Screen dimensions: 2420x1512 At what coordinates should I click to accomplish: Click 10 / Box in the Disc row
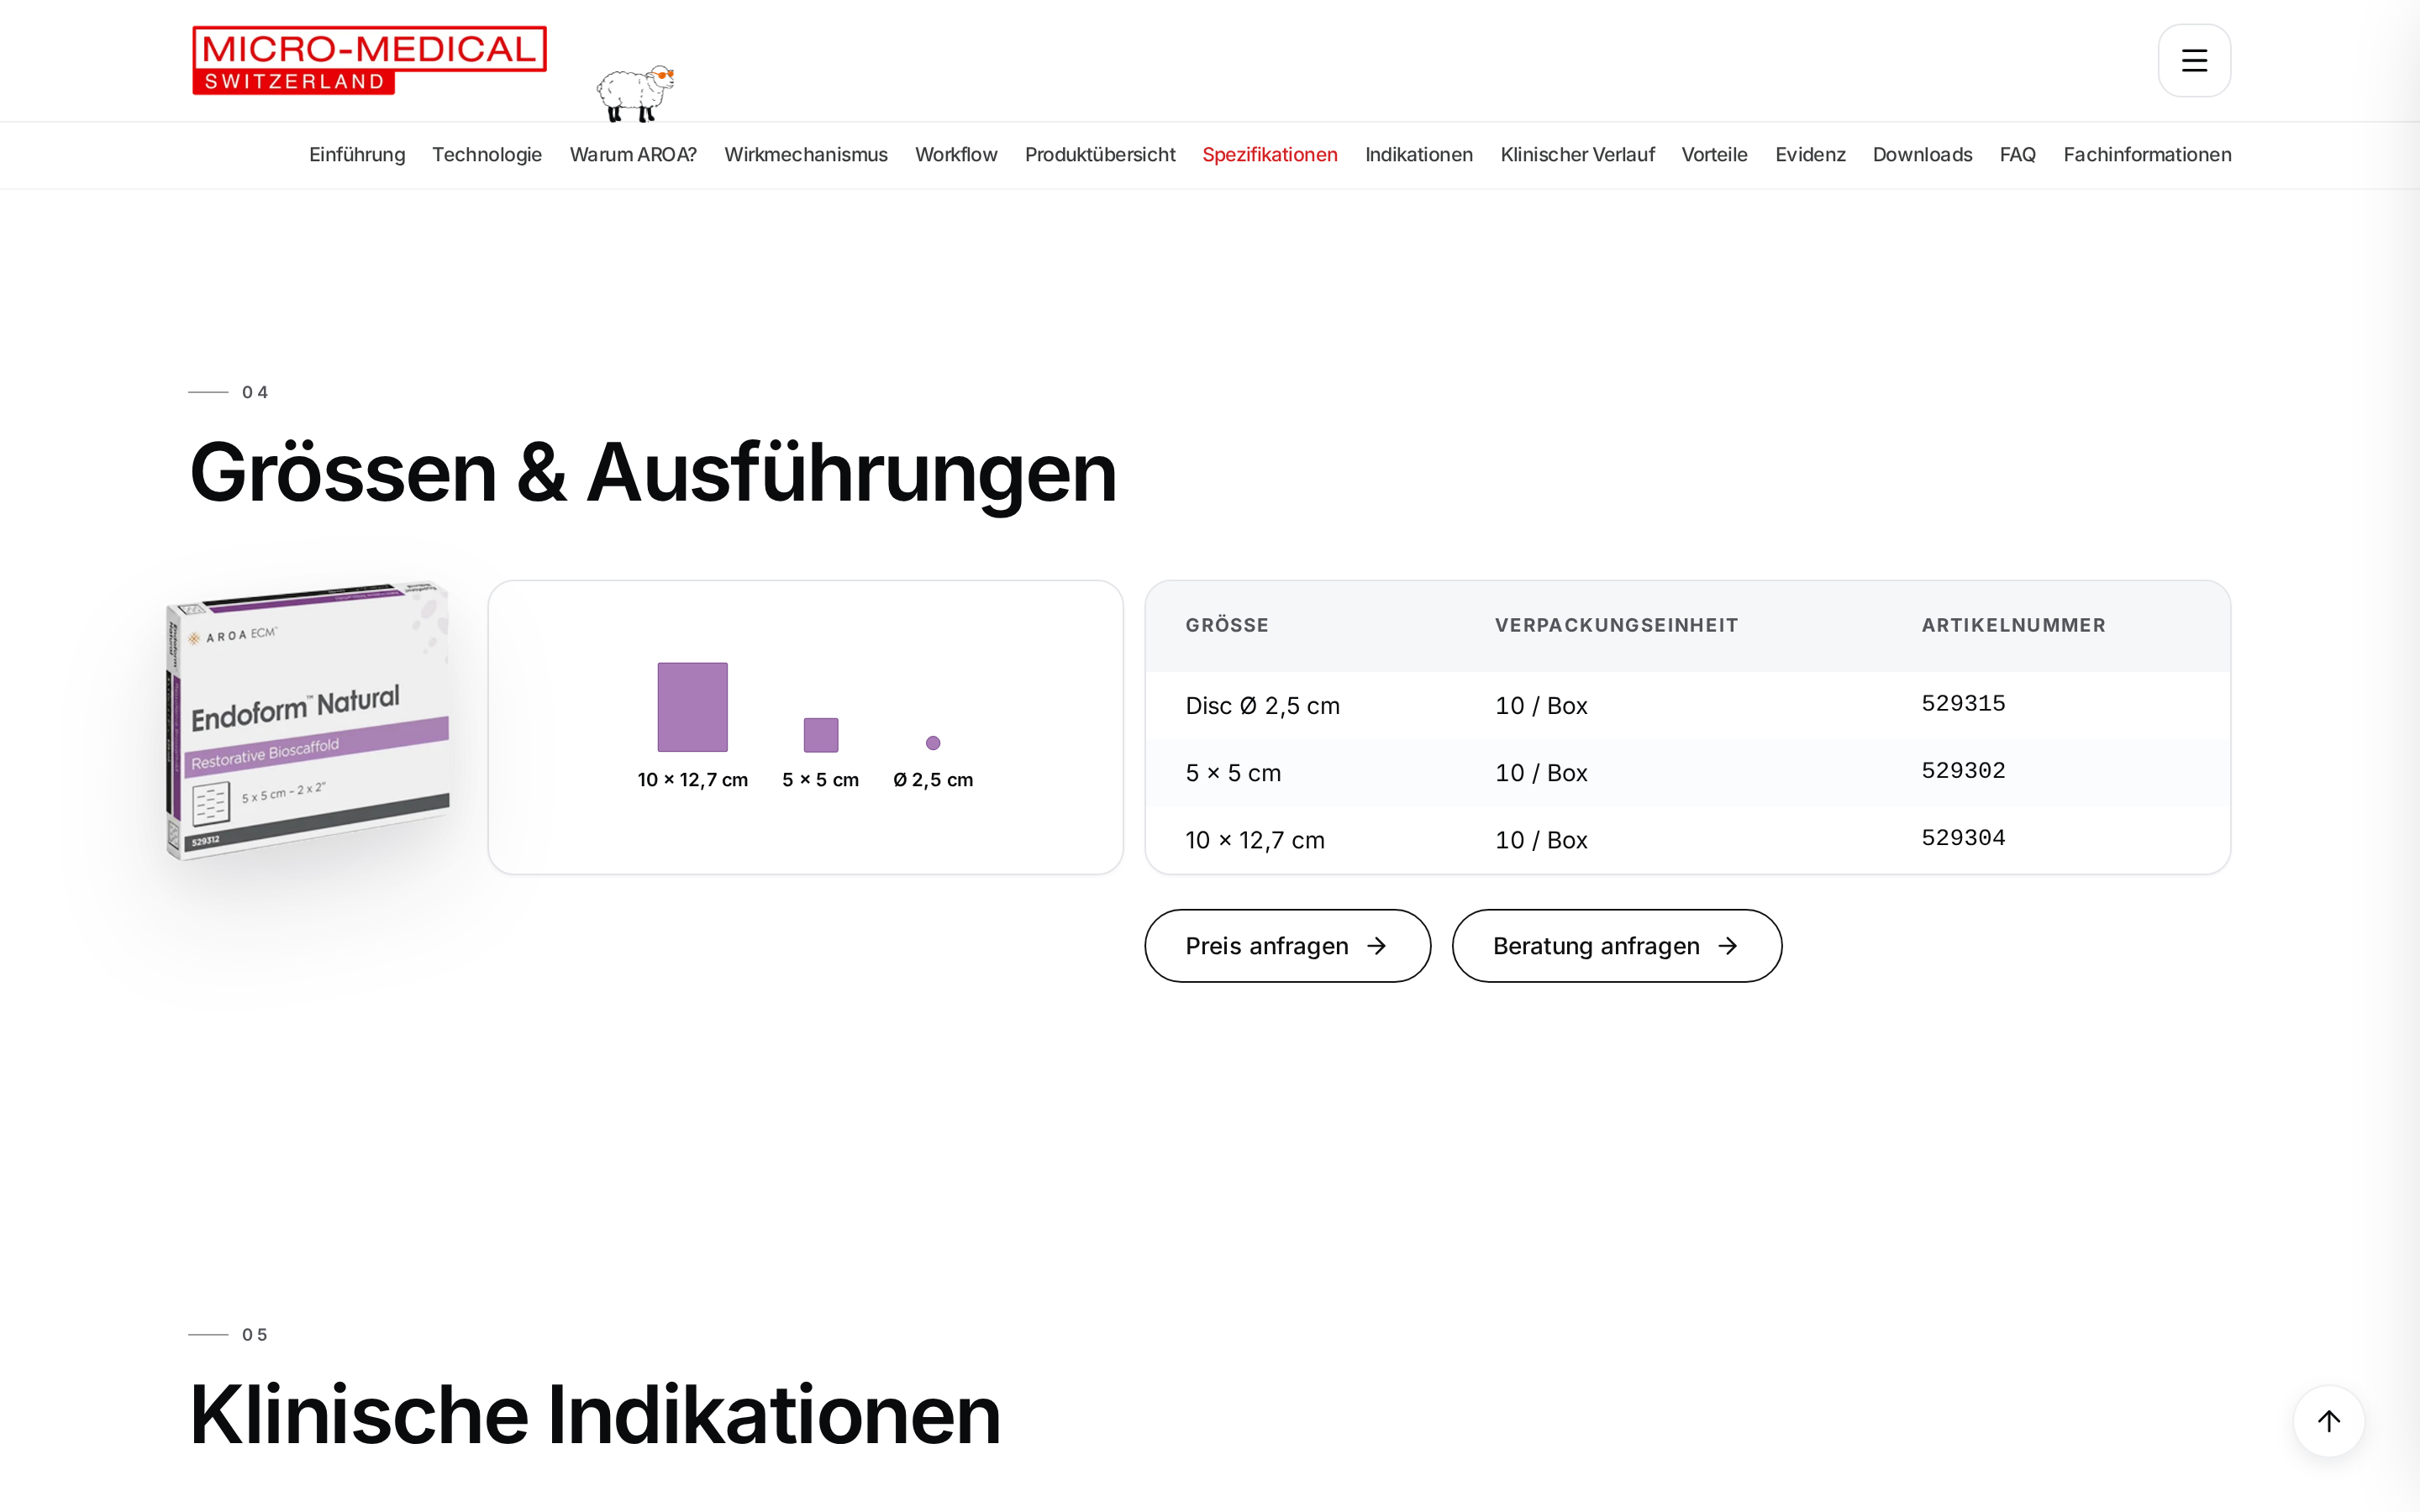point(1541,706)
